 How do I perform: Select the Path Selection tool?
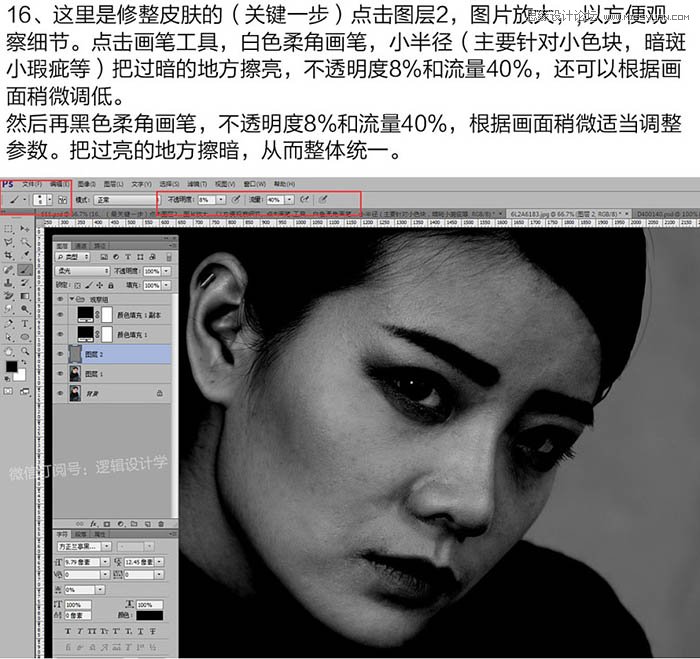click(8, 337)
